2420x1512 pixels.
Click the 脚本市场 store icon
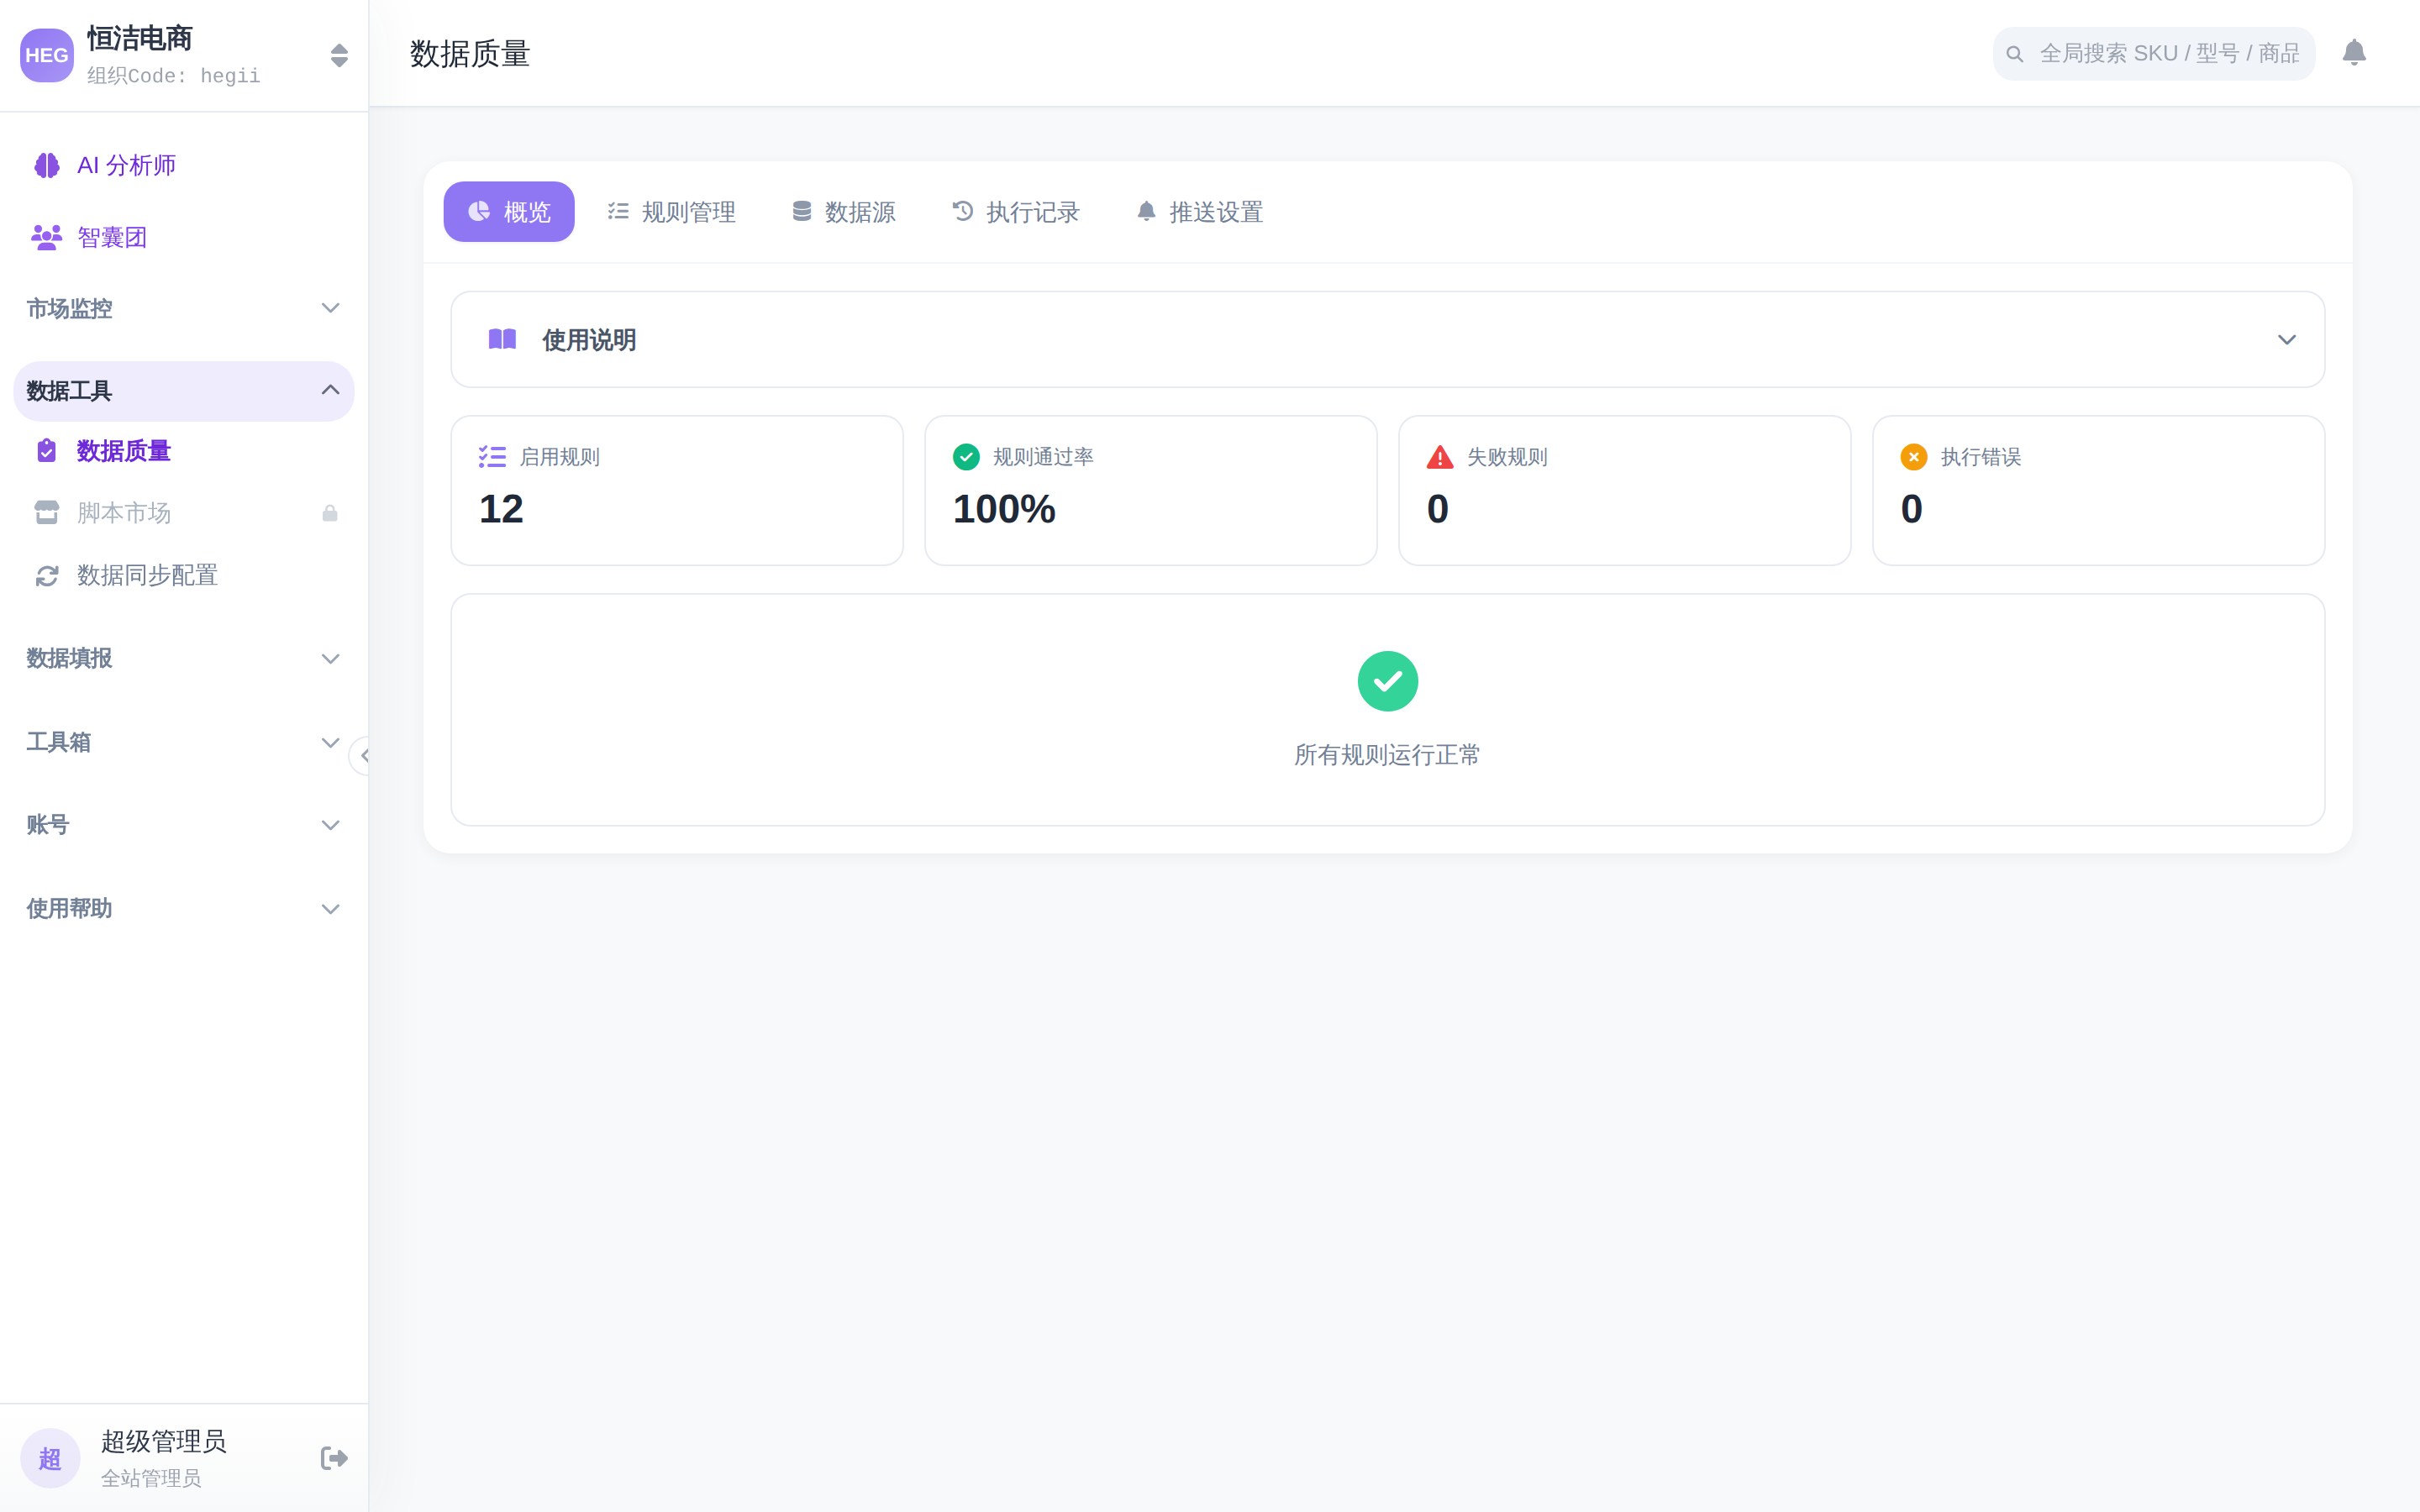(47, 513)
